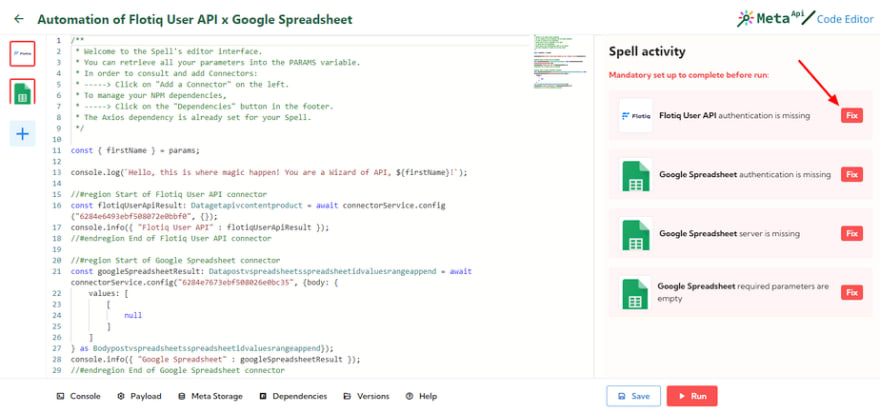Open the Versions panel

click(x=366, y=396)
